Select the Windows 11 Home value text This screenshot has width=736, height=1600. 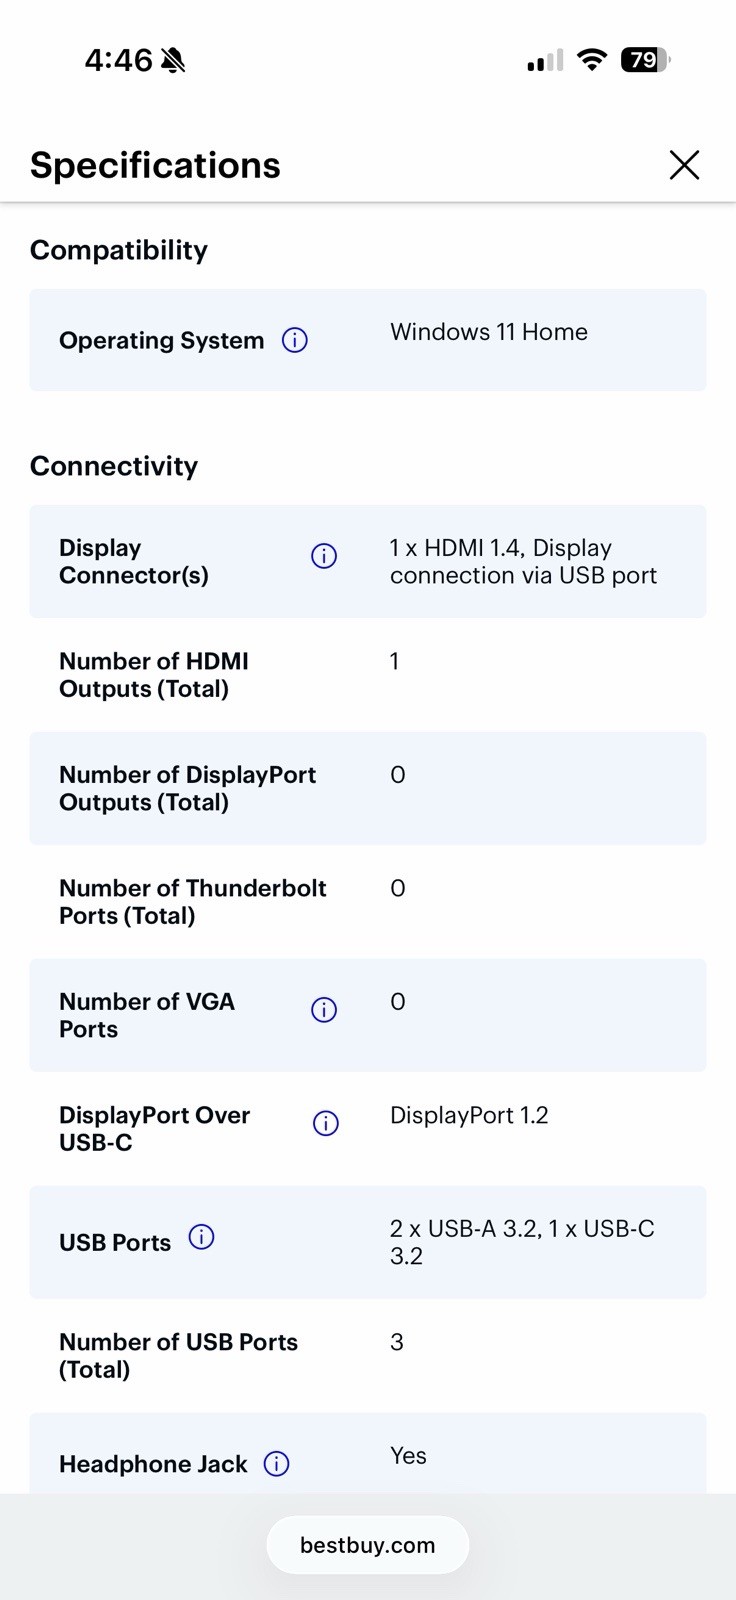(489, 332)
